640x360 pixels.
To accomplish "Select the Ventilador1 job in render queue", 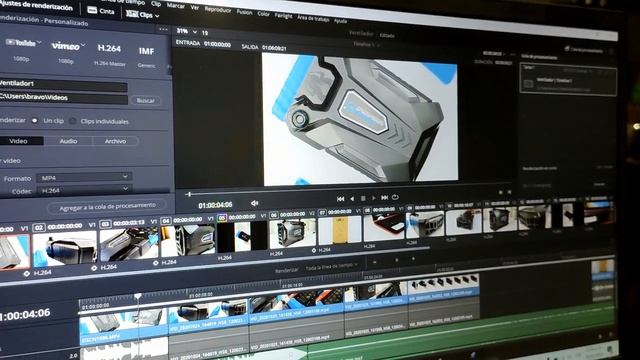I will (568, 81).
